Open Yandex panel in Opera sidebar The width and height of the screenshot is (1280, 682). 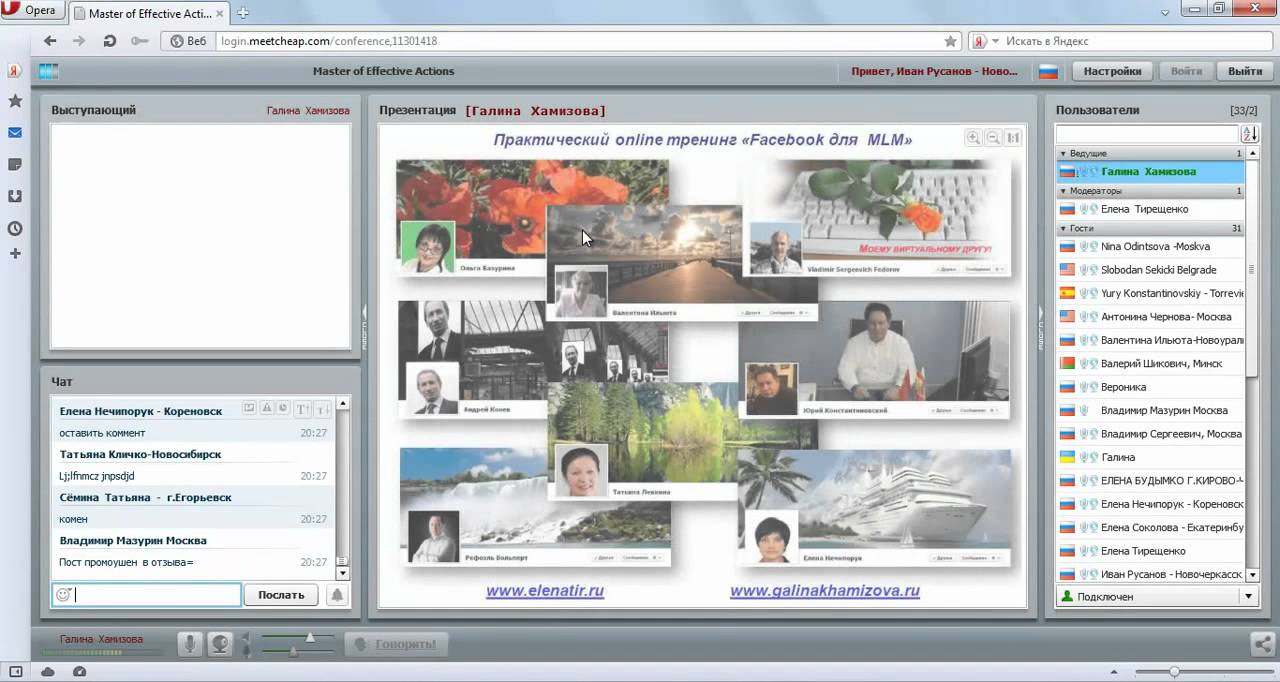coord(15,71)
